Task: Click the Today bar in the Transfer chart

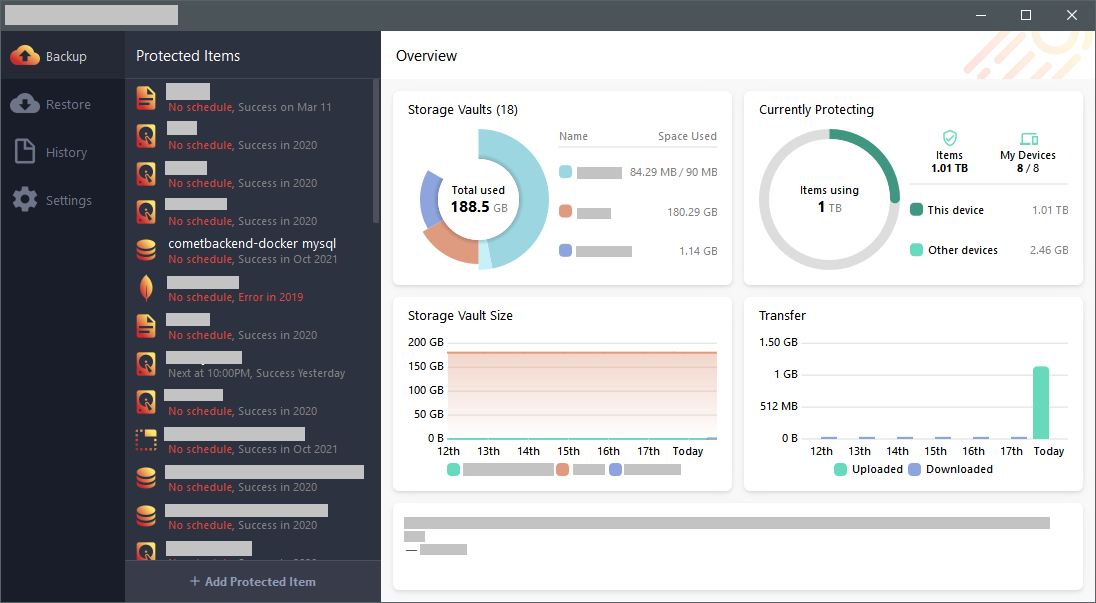Action: click(1041, 402)
